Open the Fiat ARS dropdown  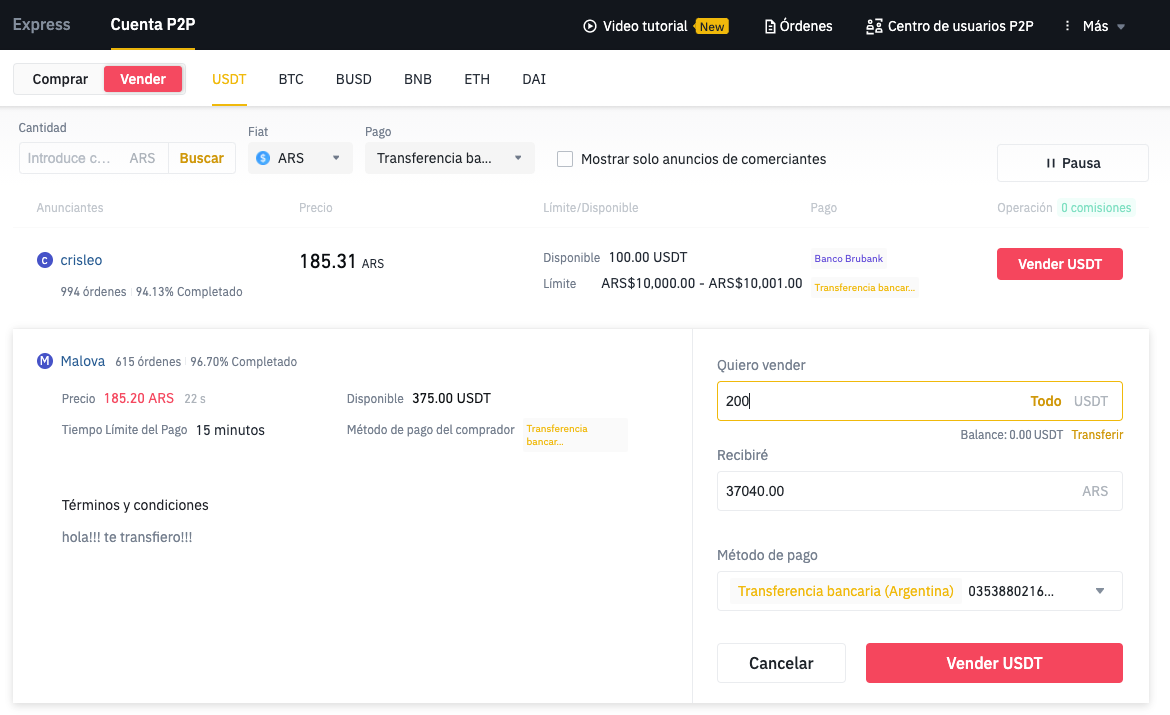point(300,158)
